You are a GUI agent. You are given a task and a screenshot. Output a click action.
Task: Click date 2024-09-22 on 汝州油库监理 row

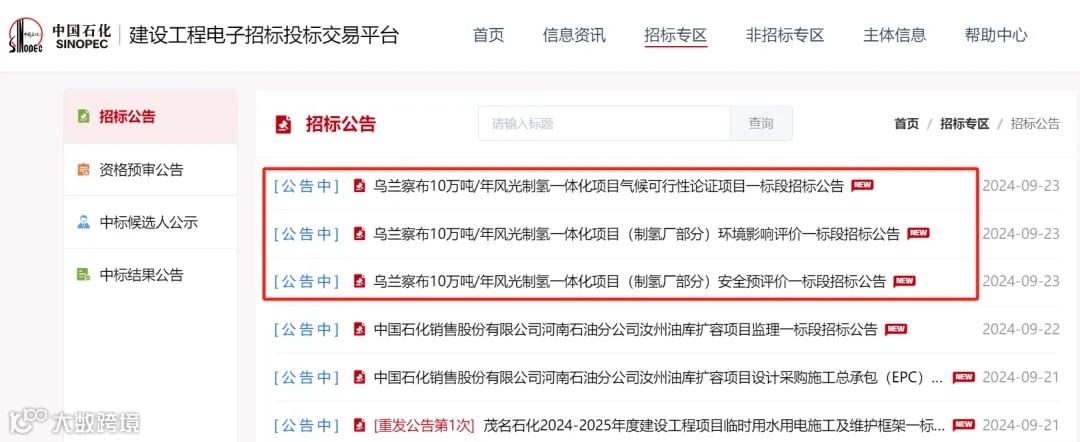(x=1021, y=330)
